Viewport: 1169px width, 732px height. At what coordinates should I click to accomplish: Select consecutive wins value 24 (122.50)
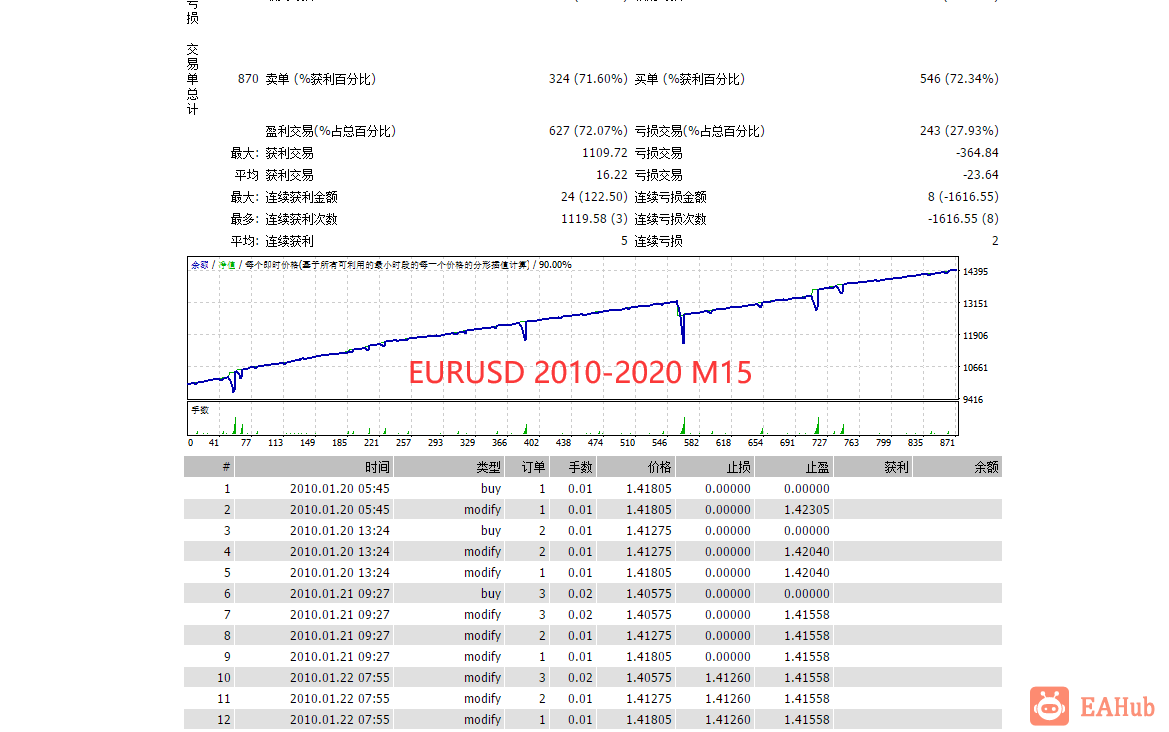pos(594,197)
